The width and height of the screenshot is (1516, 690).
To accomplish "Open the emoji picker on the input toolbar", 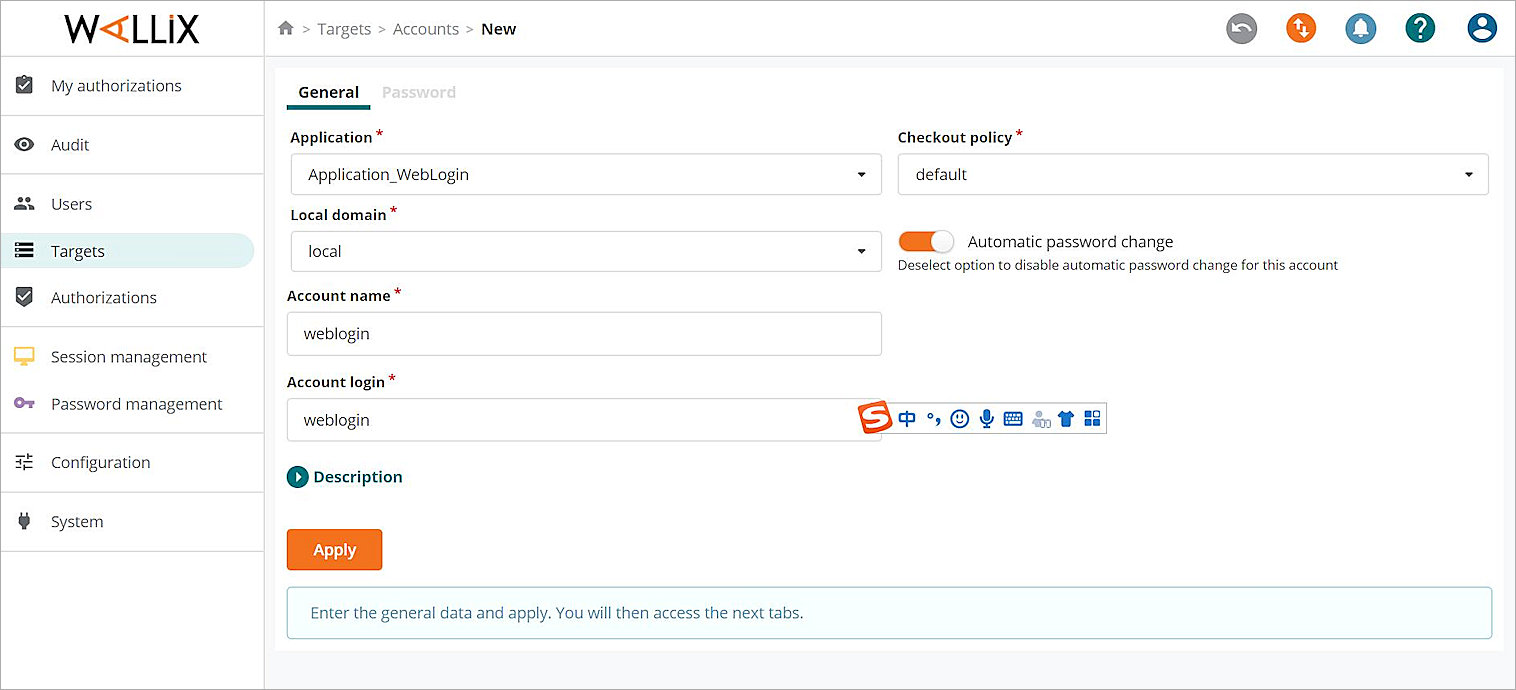I will click(959, 419).
